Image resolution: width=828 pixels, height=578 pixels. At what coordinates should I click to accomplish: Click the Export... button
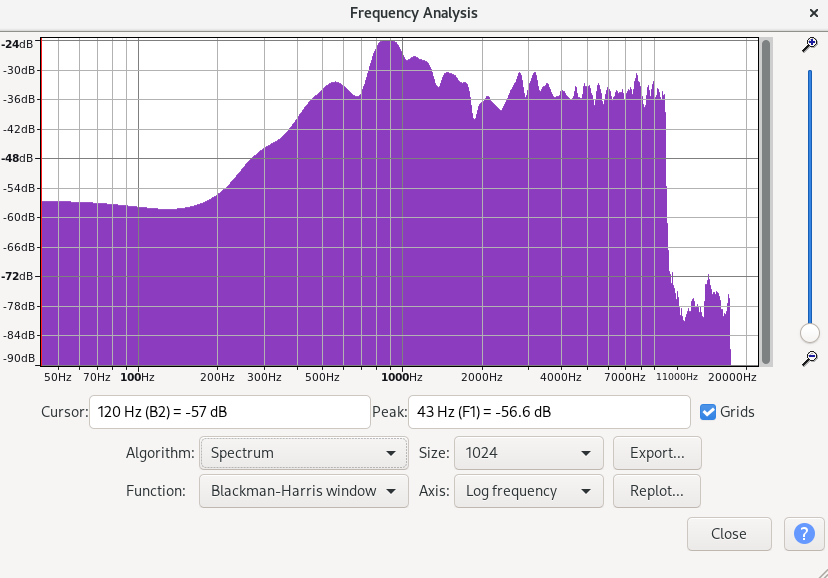[657, 453]
